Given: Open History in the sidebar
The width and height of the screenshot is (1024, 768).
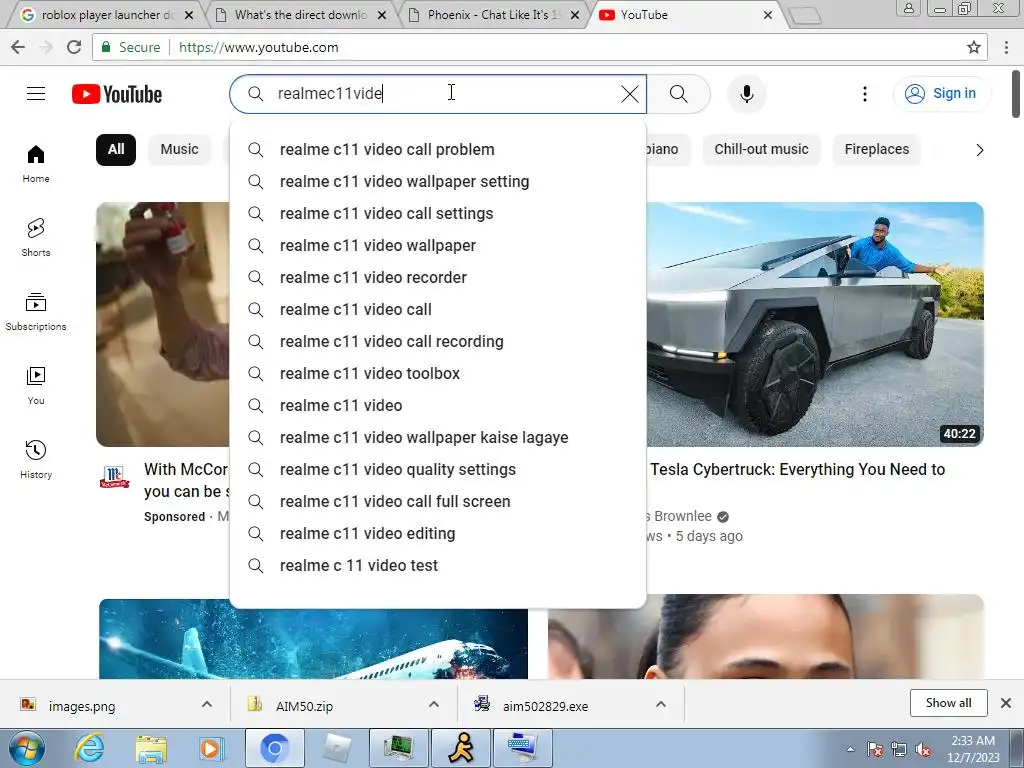Looking at the screenshot, I should (36, 460).
